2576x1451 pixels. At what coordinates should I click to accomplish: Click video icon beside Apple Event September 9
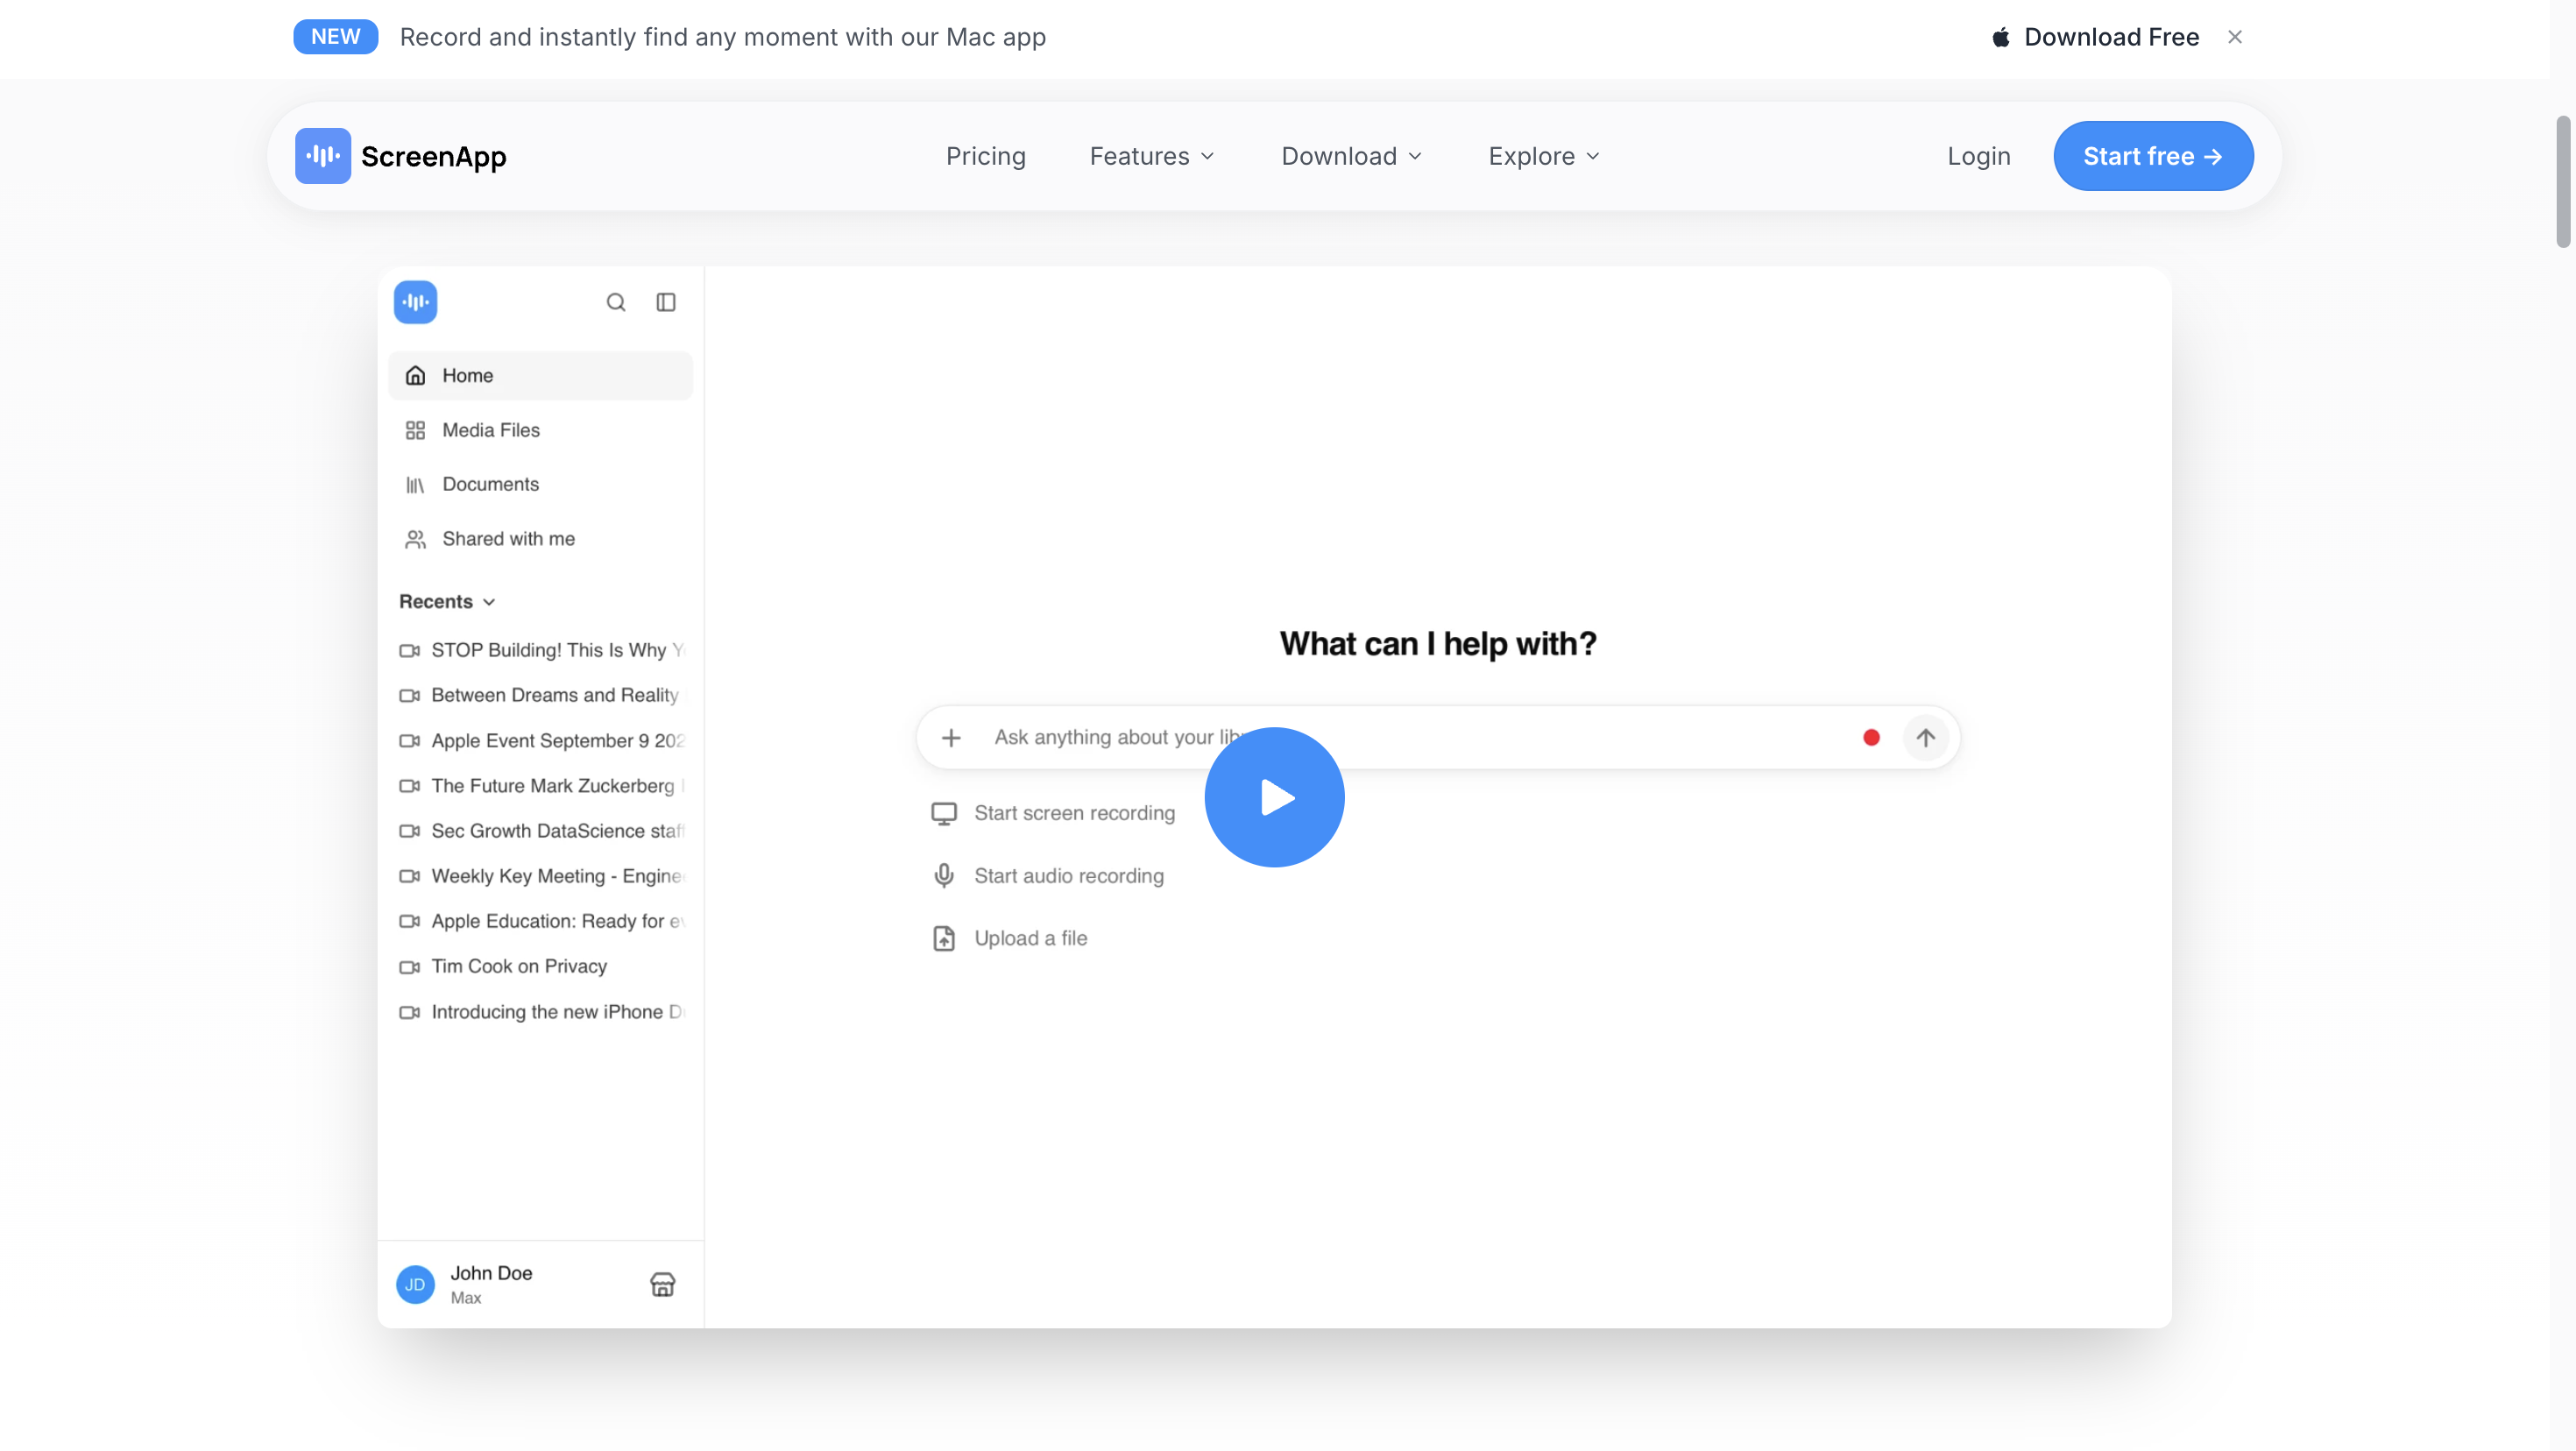click(409, 741)
